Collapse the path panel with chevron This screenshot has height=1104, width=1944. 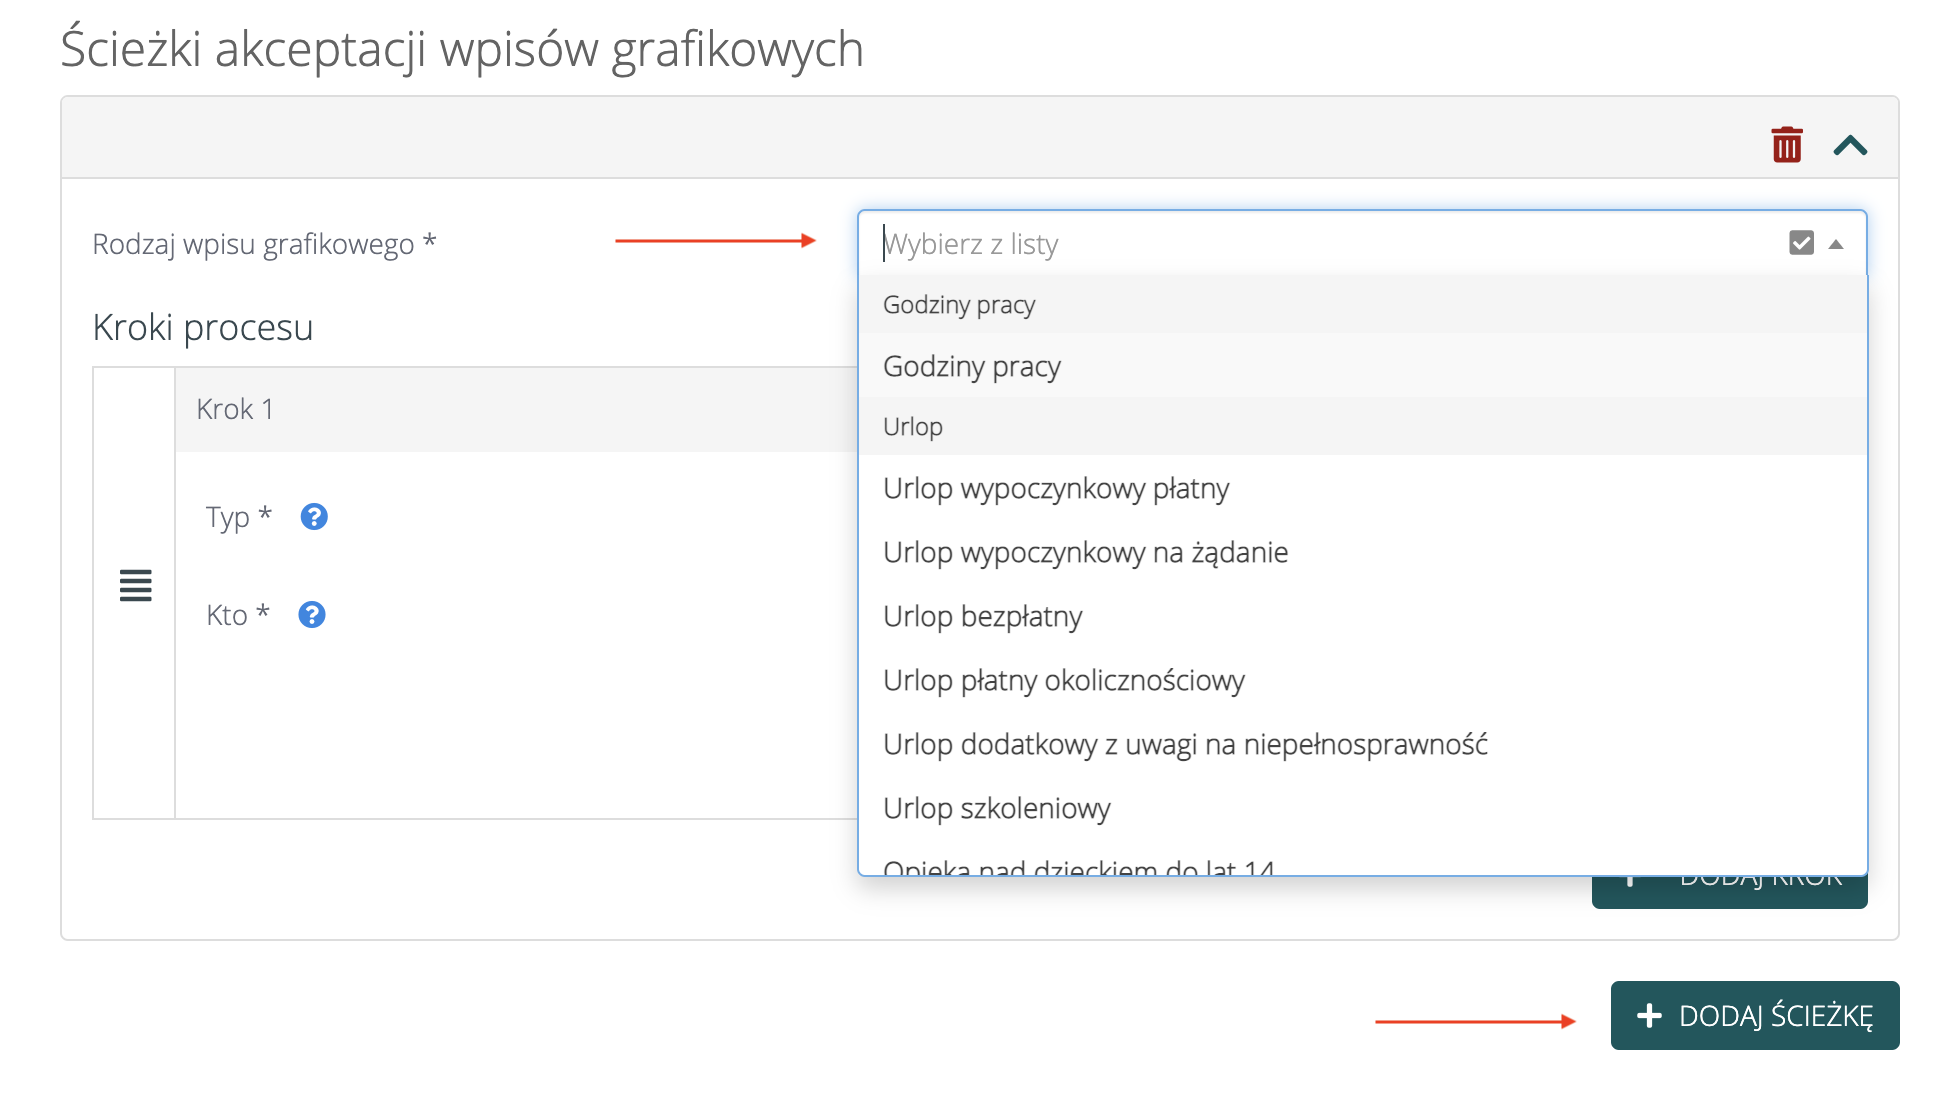click(1850, 146)
